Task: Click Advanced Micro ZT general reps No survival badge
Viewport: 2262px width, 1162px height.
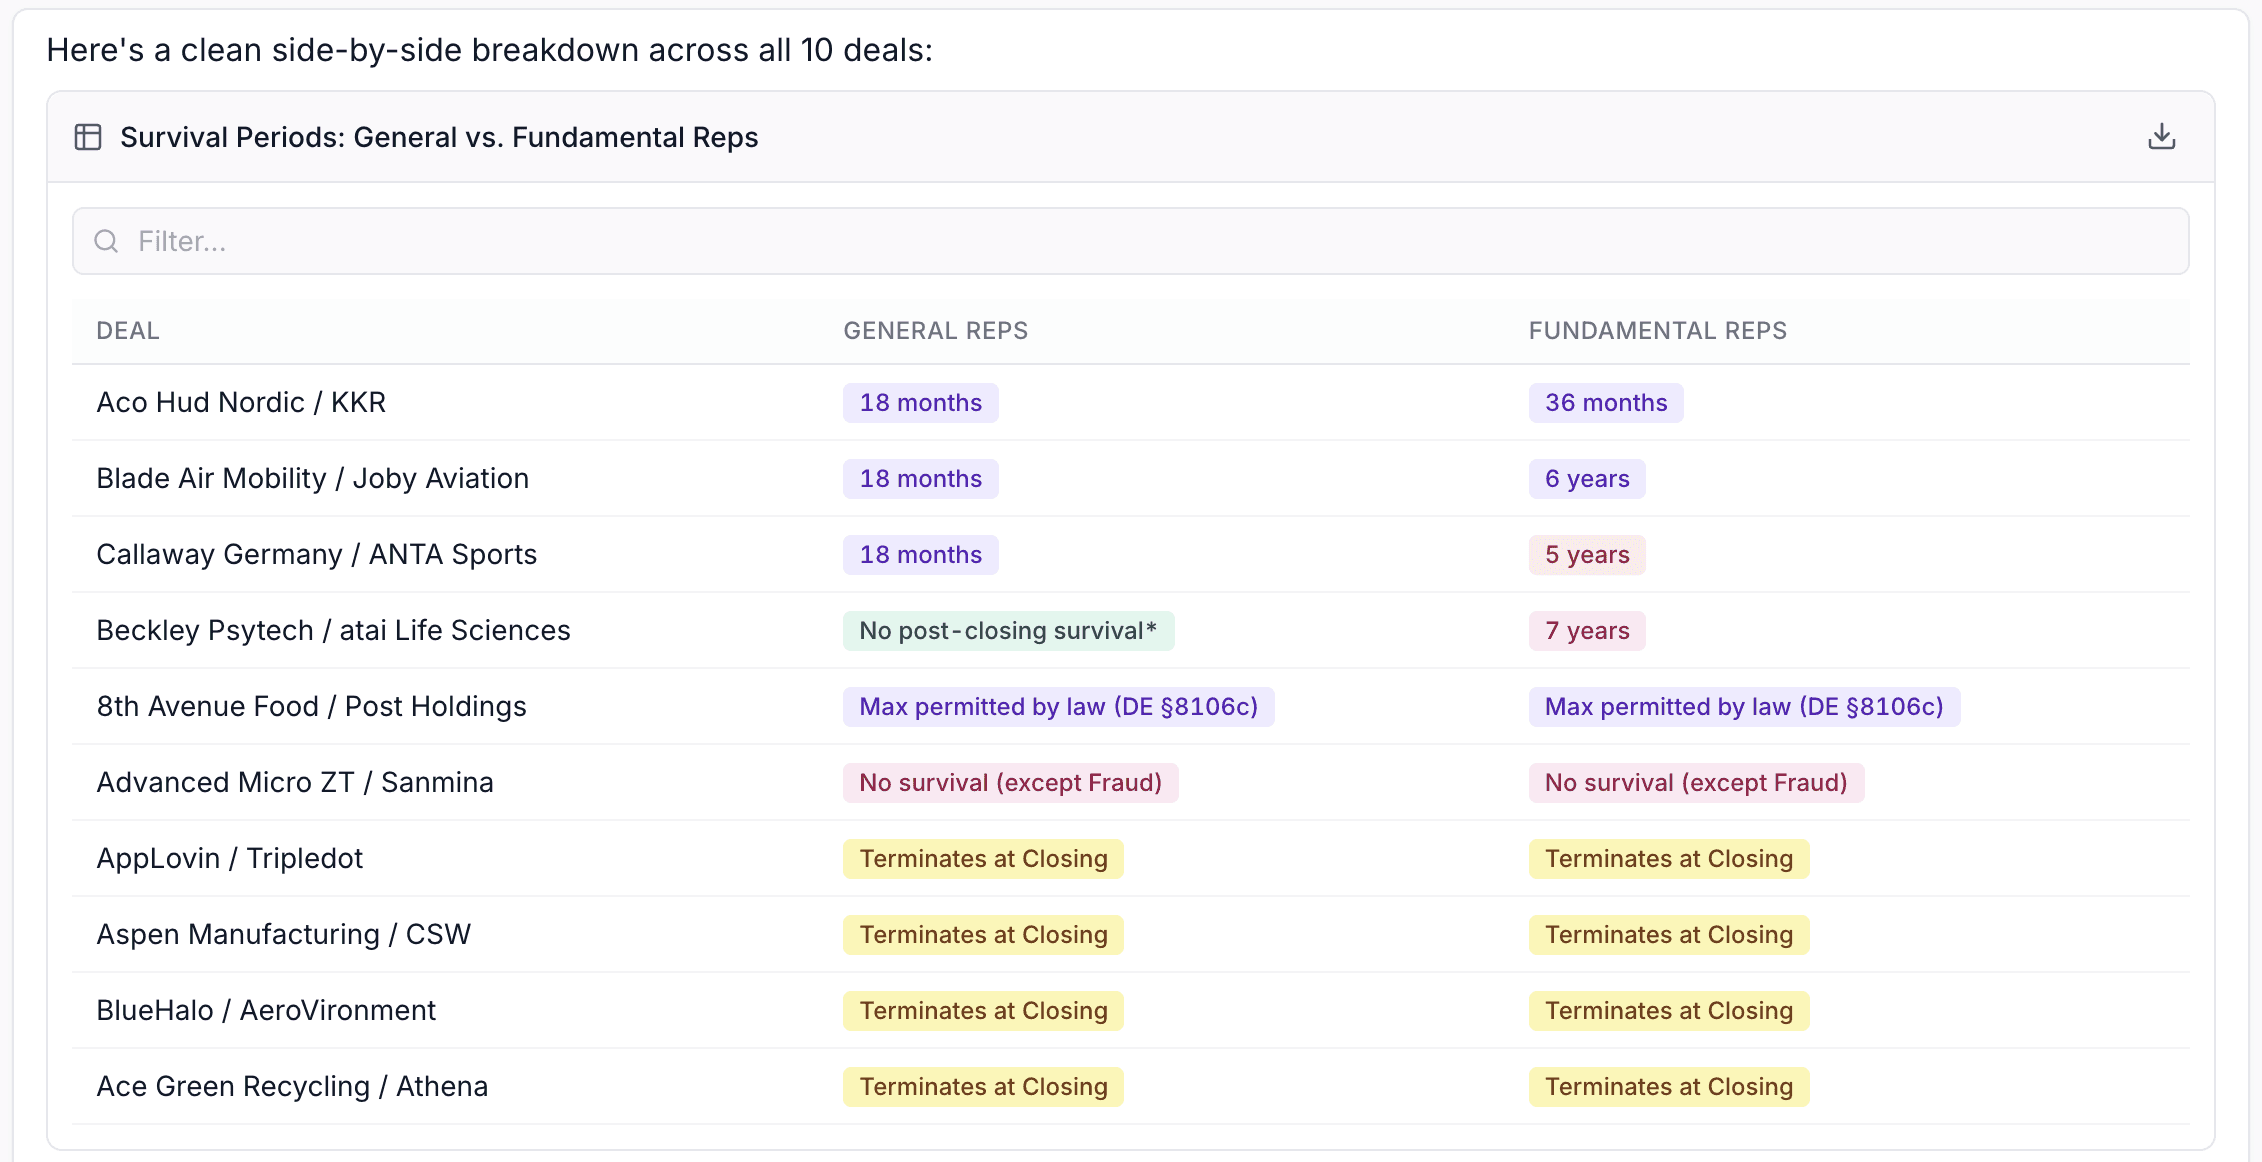Action: [x=1010, y=783]
